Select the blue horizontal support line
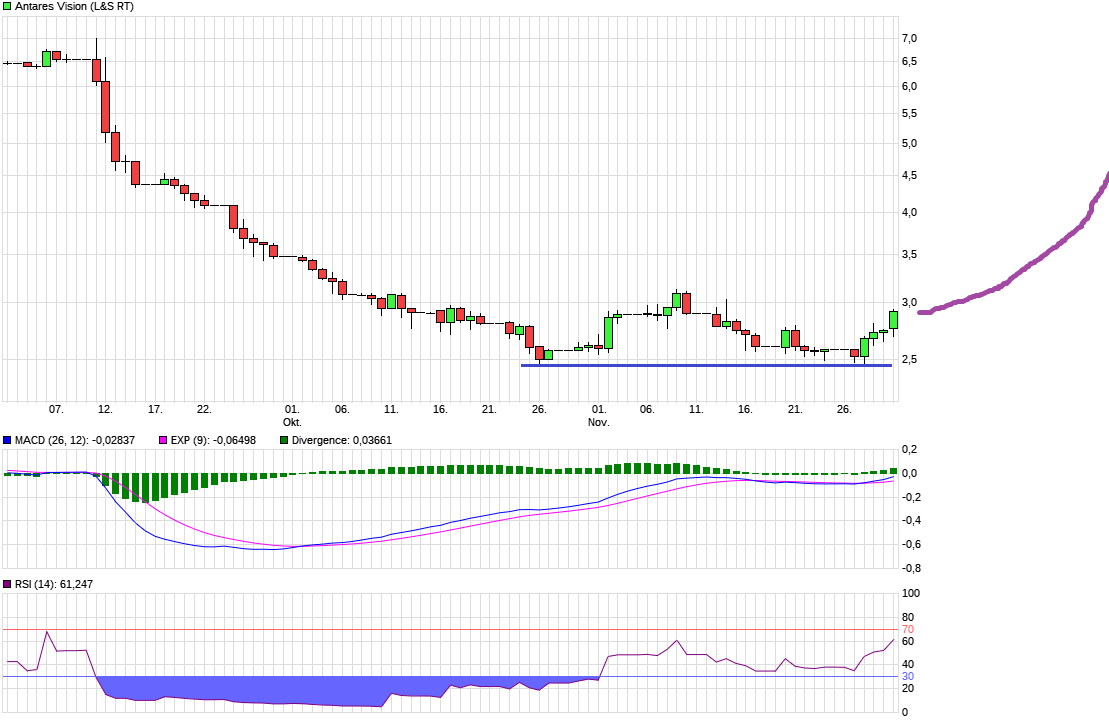1109x722 pixels. [700, 366]
